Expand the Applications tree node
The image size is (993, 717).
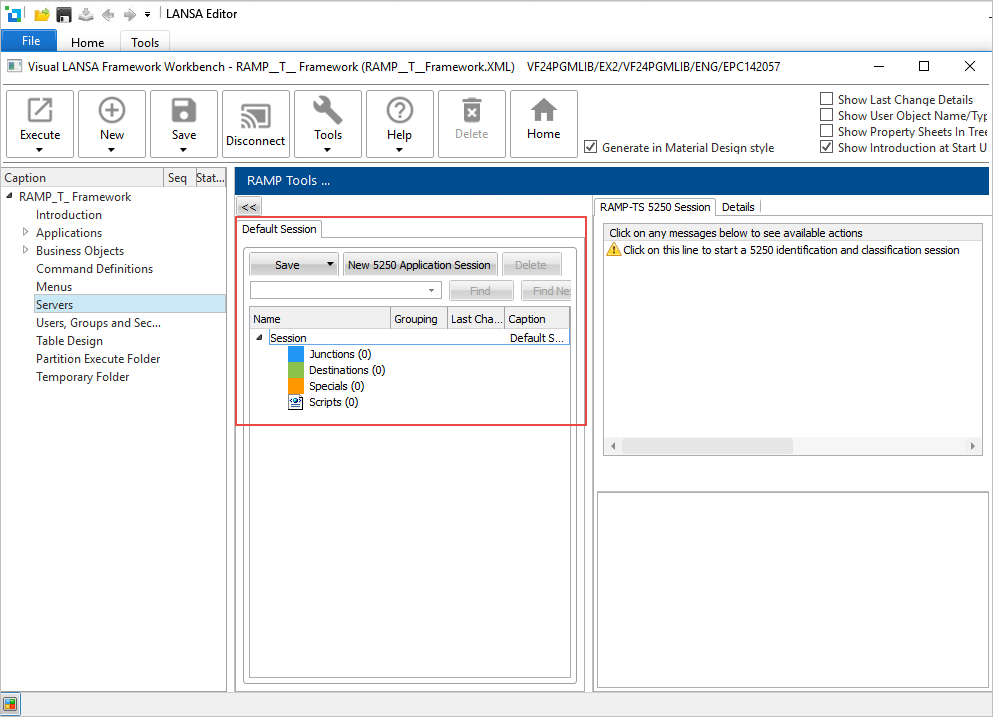point(26,233)
